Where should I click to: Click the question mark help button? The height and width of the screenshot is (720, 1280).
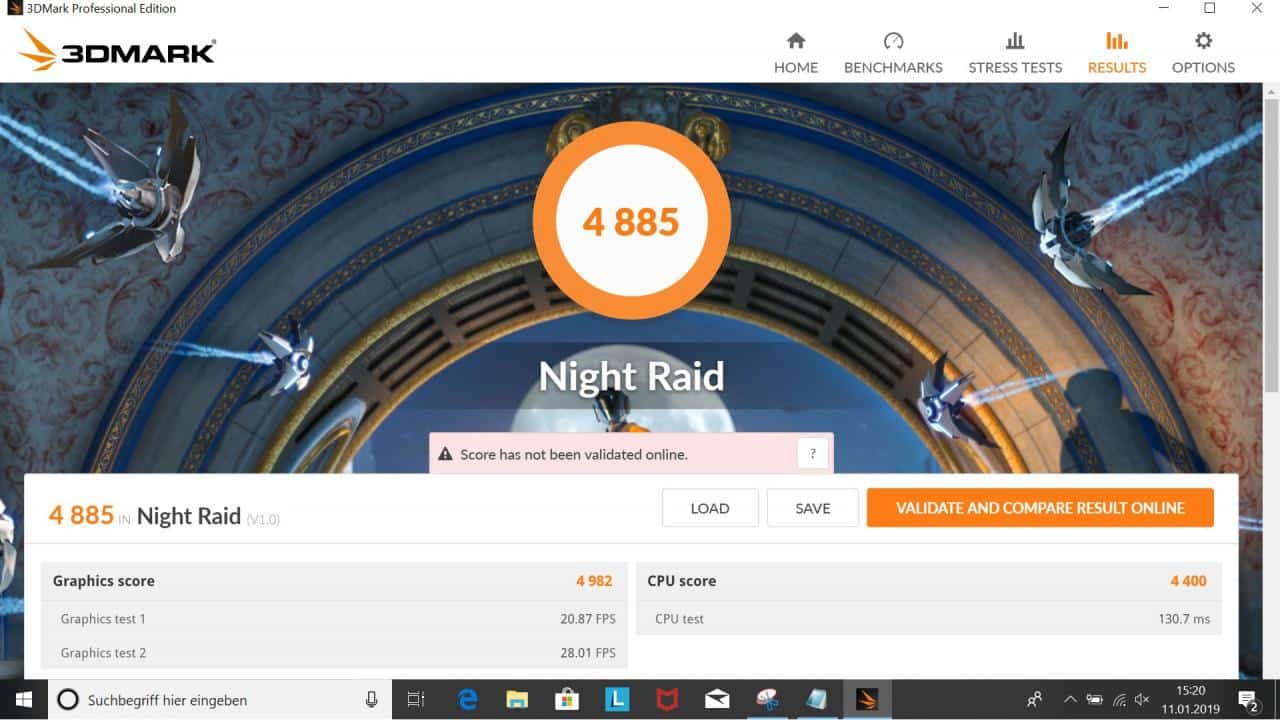[812, 454]
